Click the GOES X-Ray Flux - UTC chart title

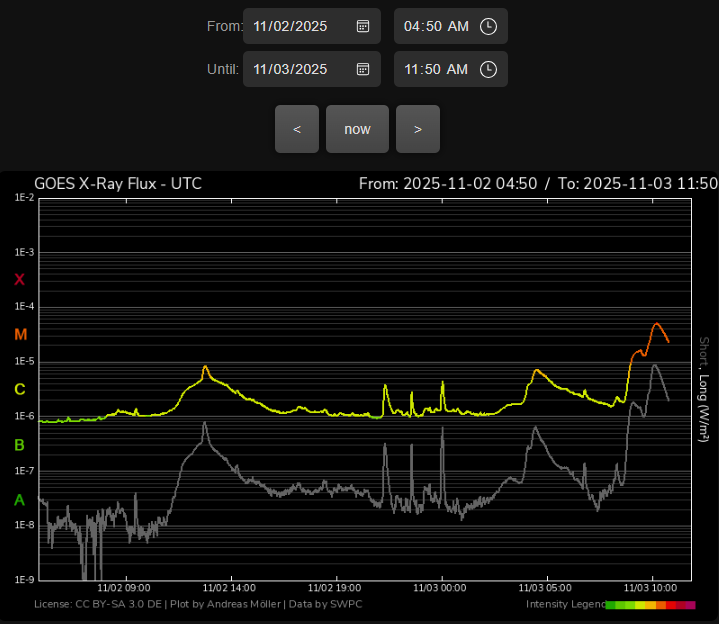coord(118,184)
